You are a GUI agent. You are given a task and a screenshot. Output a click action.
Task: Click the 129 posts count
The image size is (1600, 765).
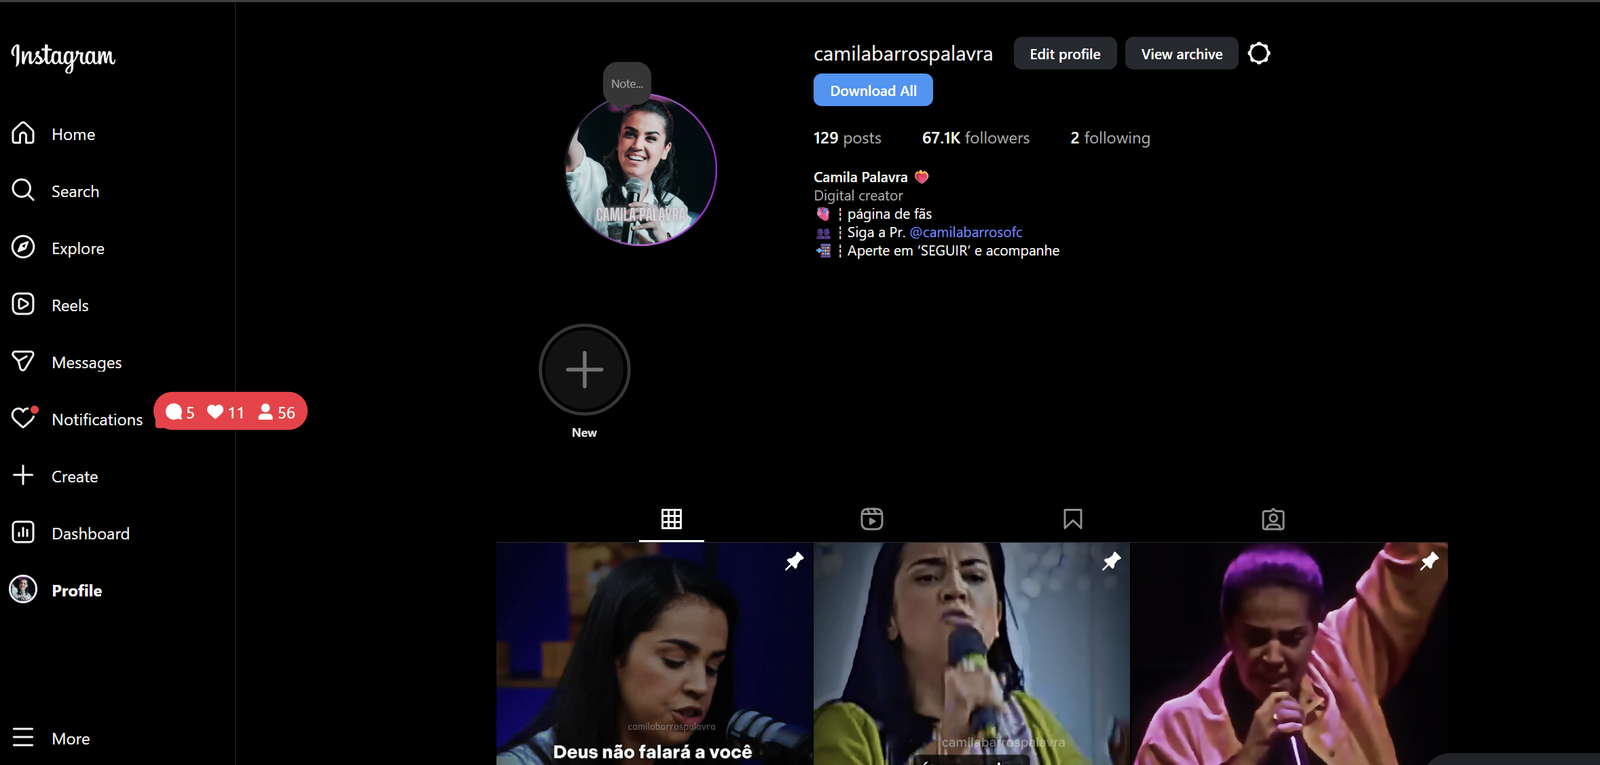(847, 138)
